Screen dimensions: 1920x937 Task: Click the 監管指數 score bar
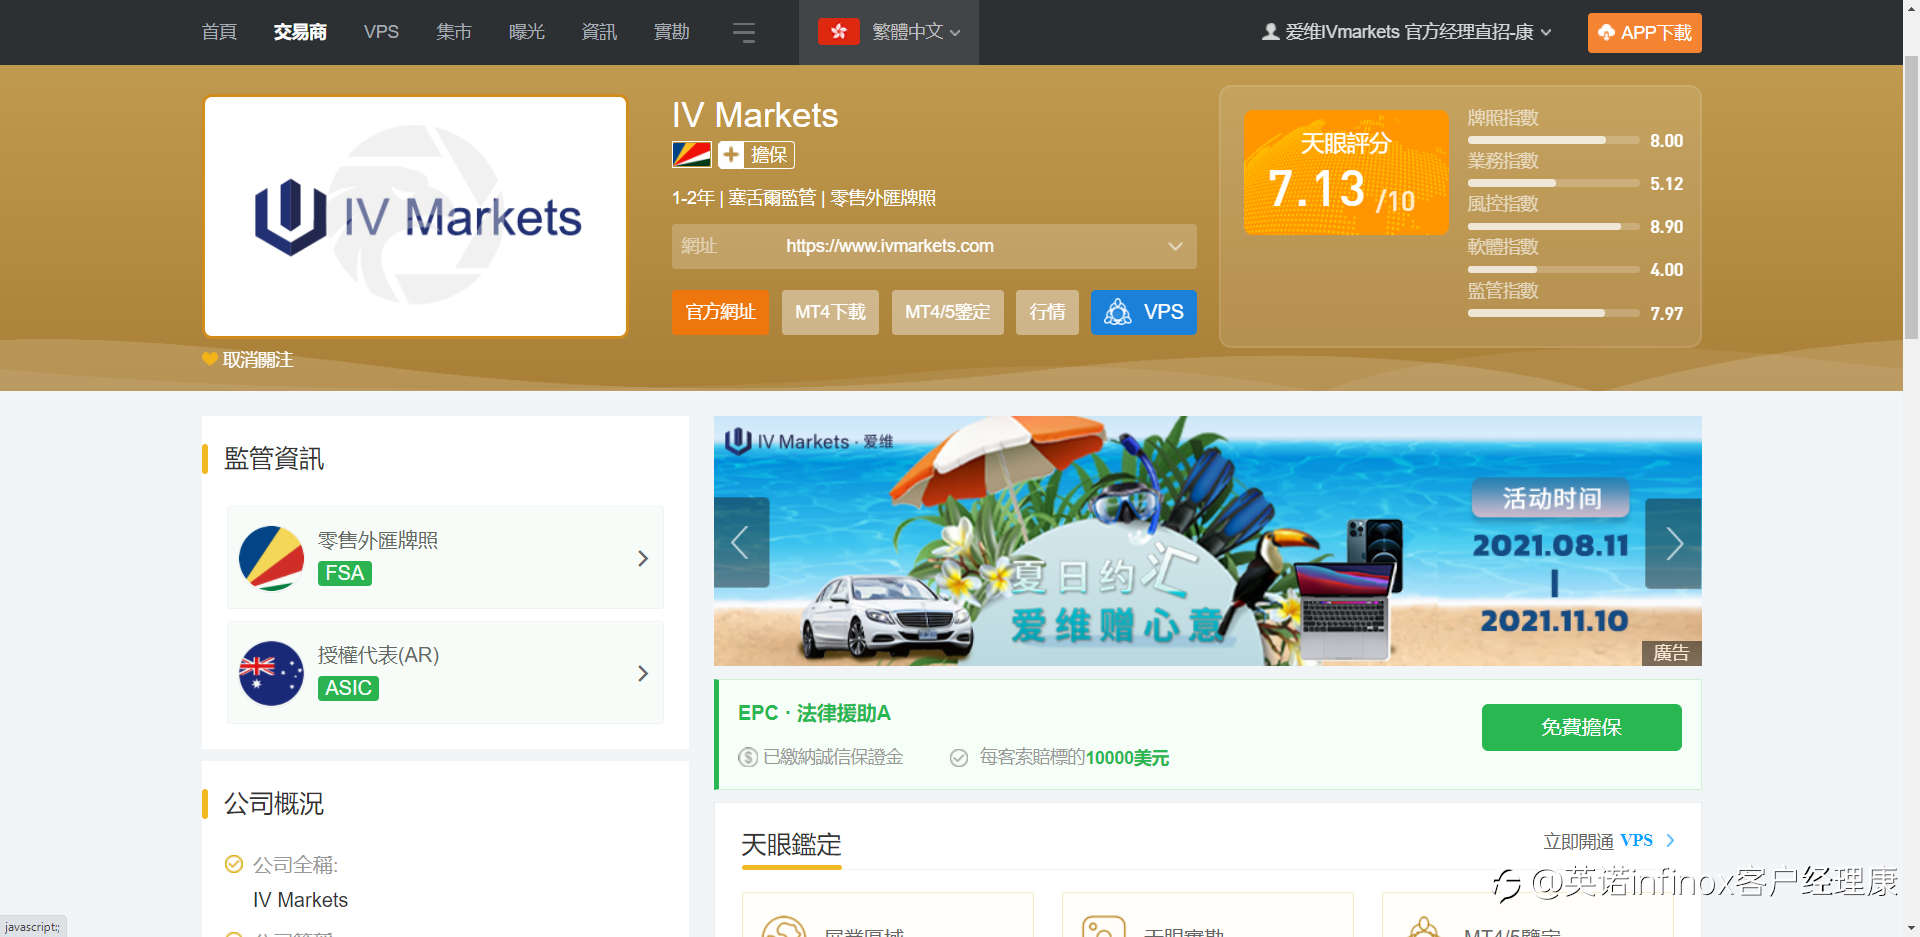[1553, 313]
